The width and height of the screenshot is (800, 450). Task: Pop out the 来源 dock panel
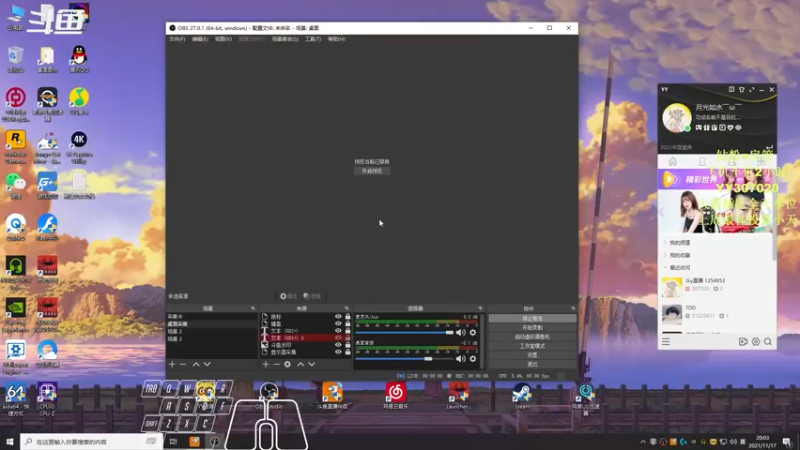[x=346, y=308]
